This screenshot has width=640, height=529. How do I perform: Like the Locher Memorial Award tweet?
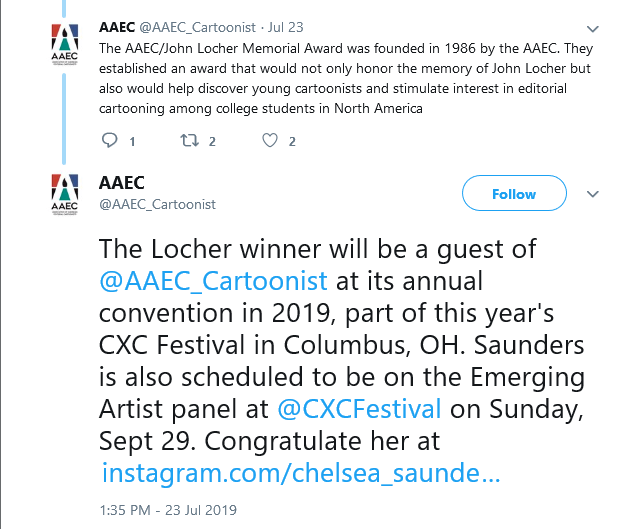tap(268, 141)
